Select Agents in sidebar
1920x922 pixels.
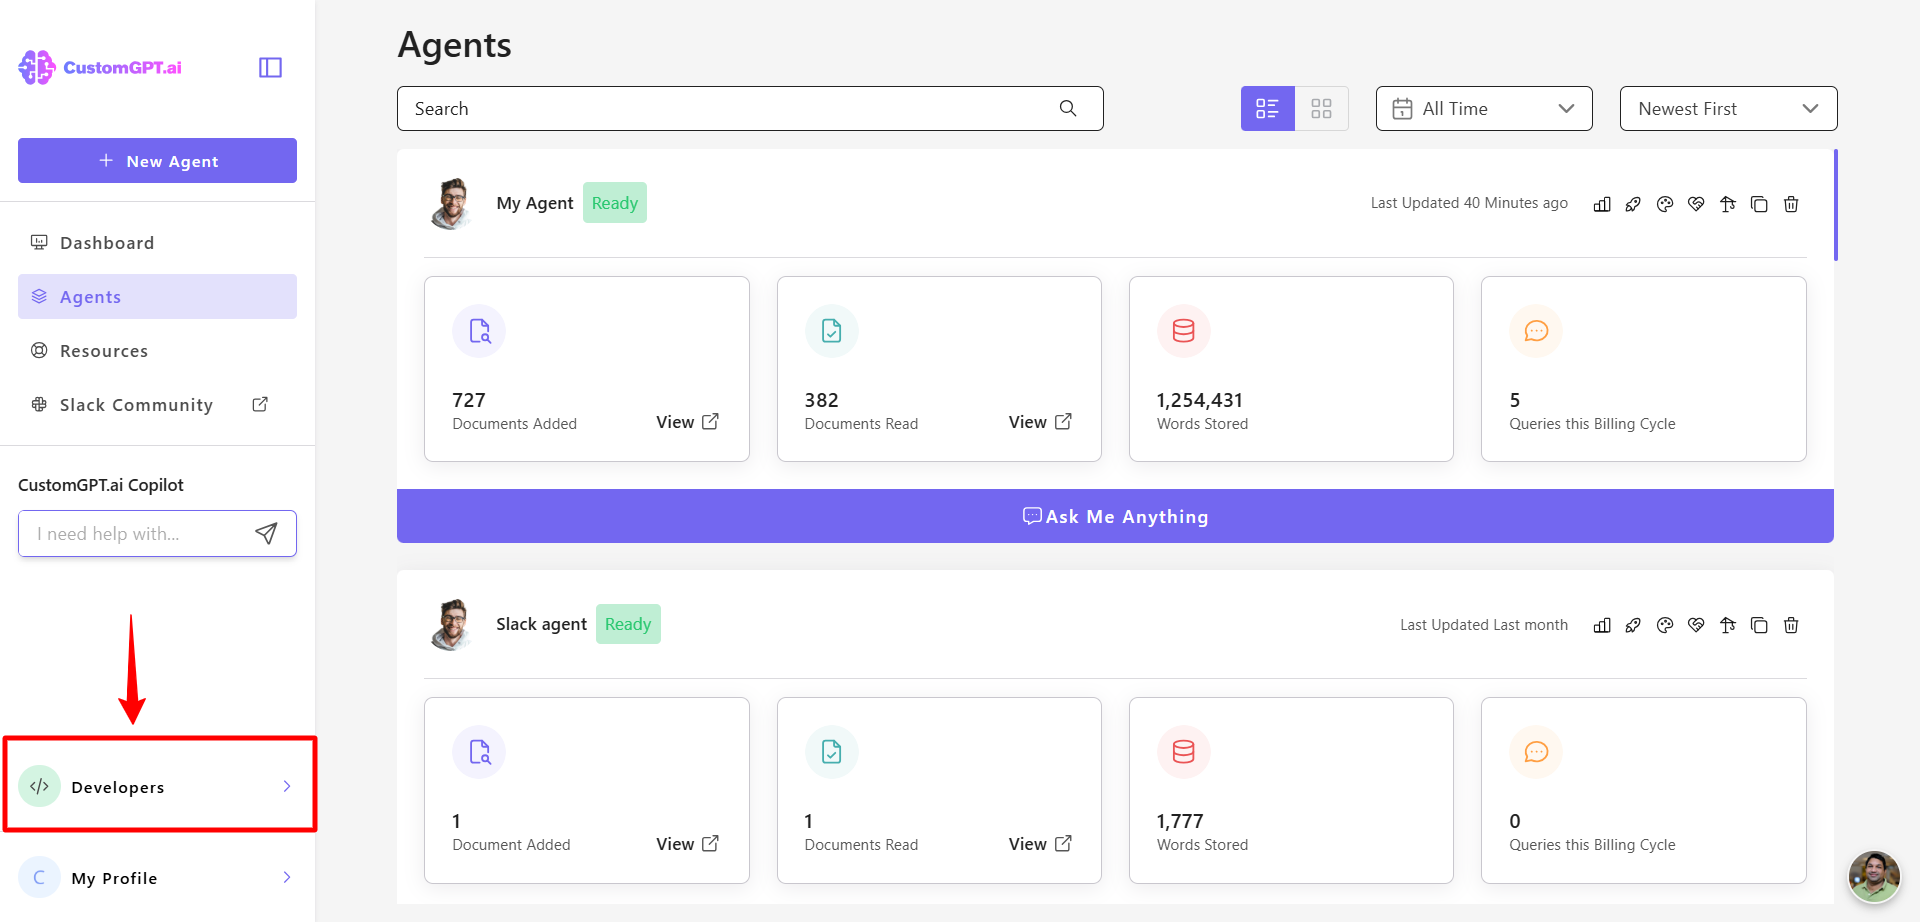click(x=157, y=297)
